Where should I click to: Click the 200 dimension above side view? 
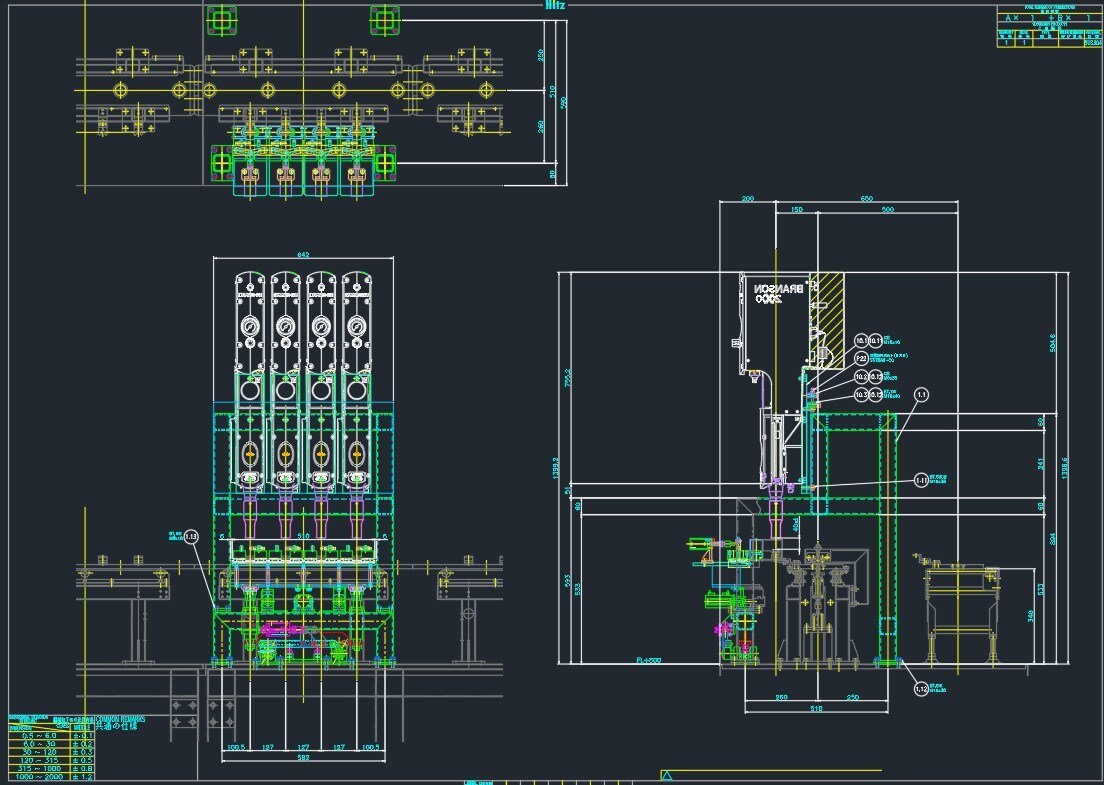pos(748,199)
